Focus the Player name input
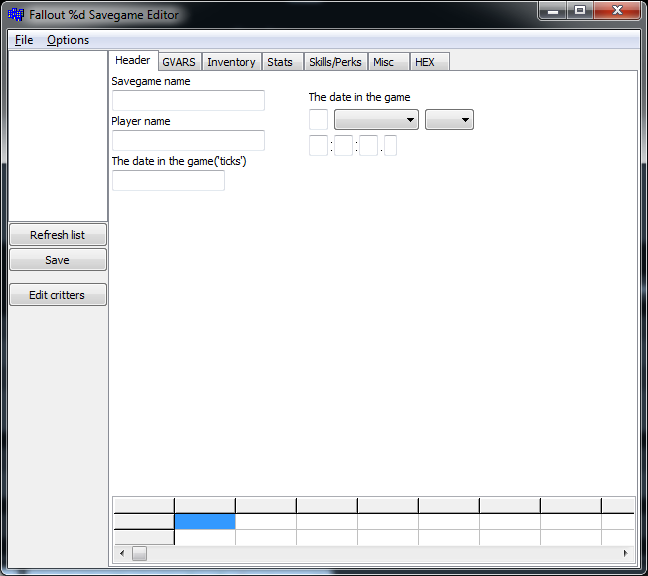Viewport: 648px width, 576px height. click(188, 140)
